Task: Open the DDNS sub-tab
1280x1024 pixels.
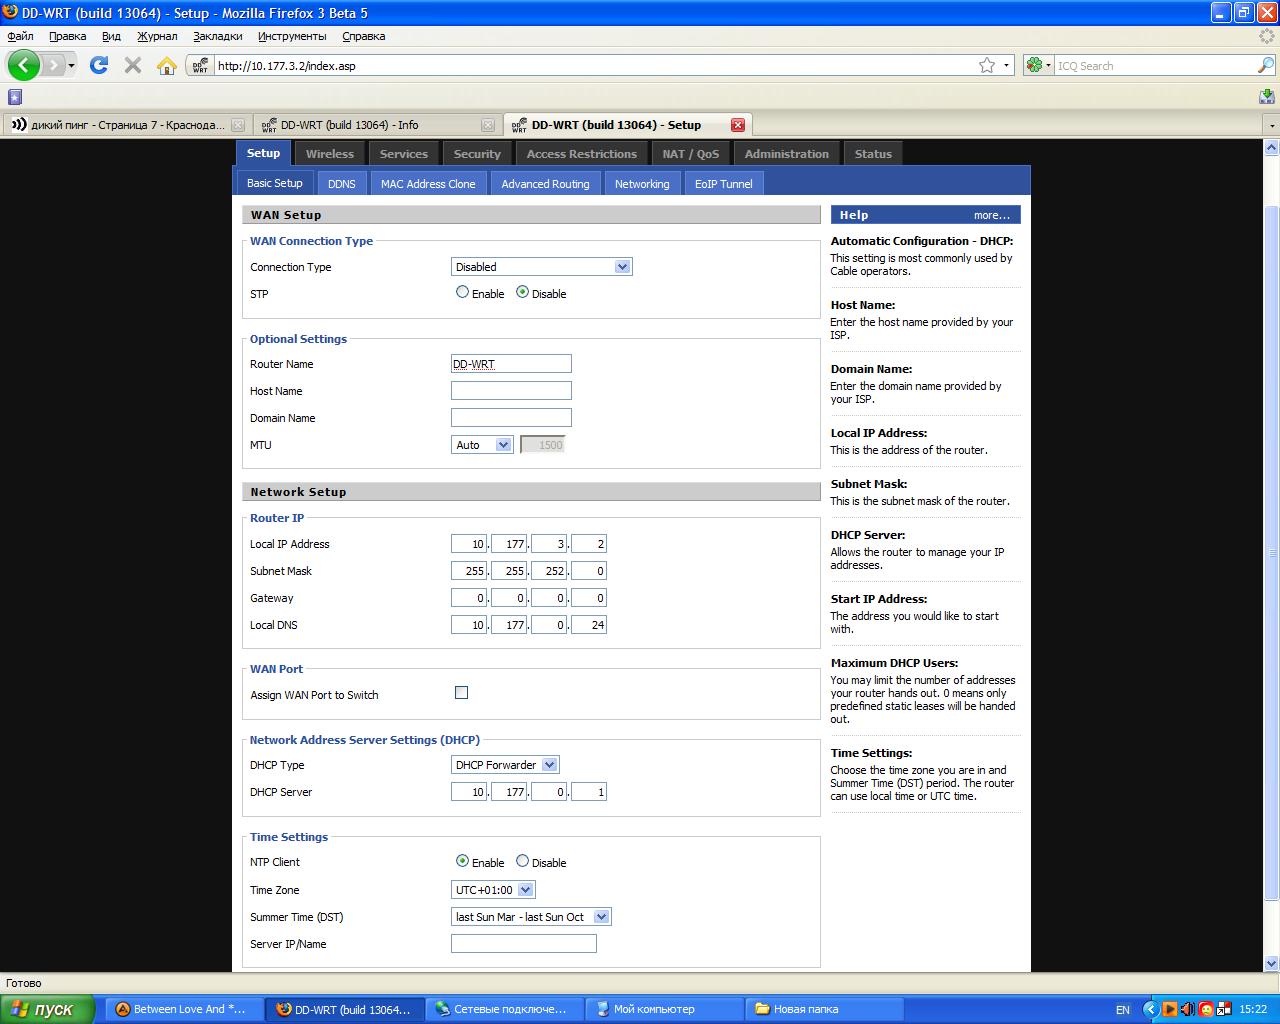Action: click(342, 184)
